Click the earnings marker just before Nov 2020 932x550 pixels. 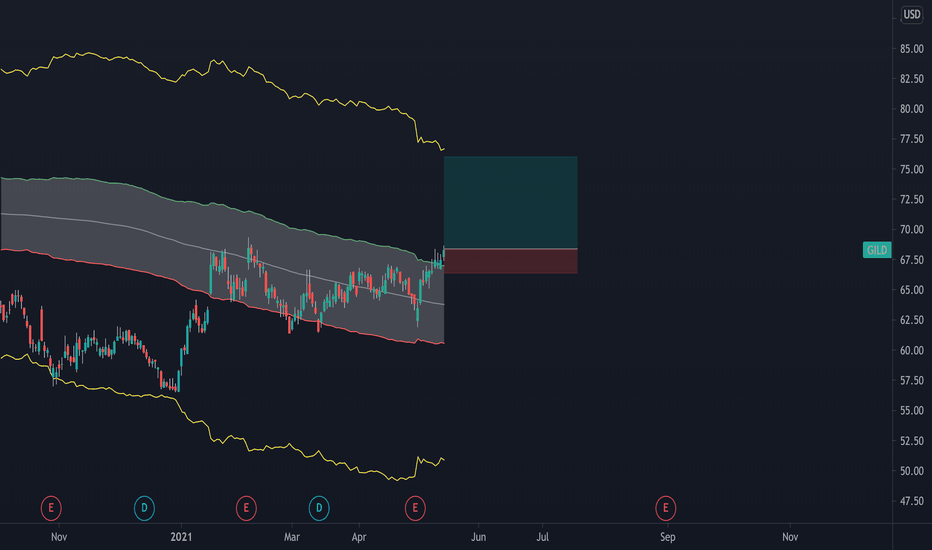point(51,508)
